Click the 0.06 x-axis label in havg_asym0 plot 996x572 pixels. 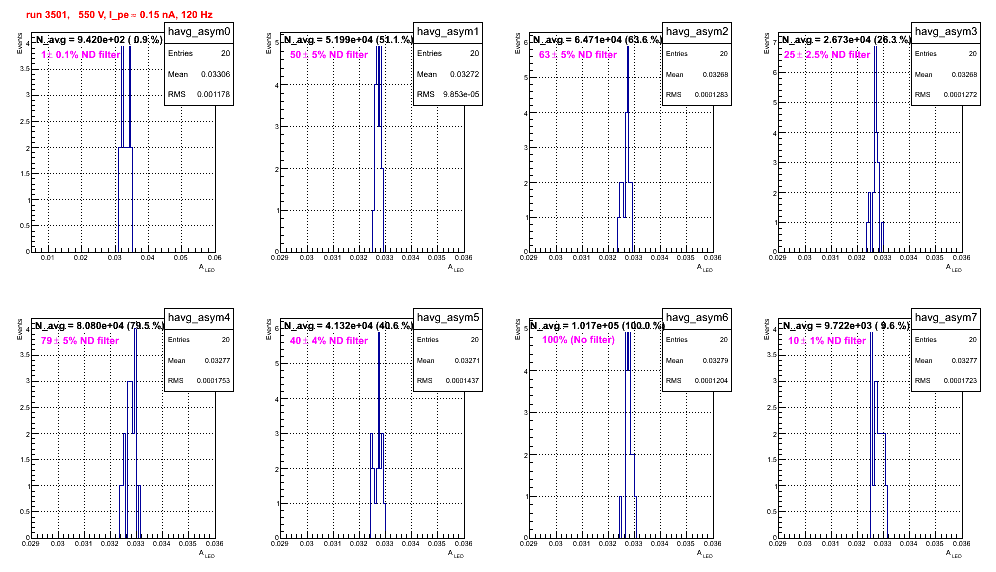(214, 257)
